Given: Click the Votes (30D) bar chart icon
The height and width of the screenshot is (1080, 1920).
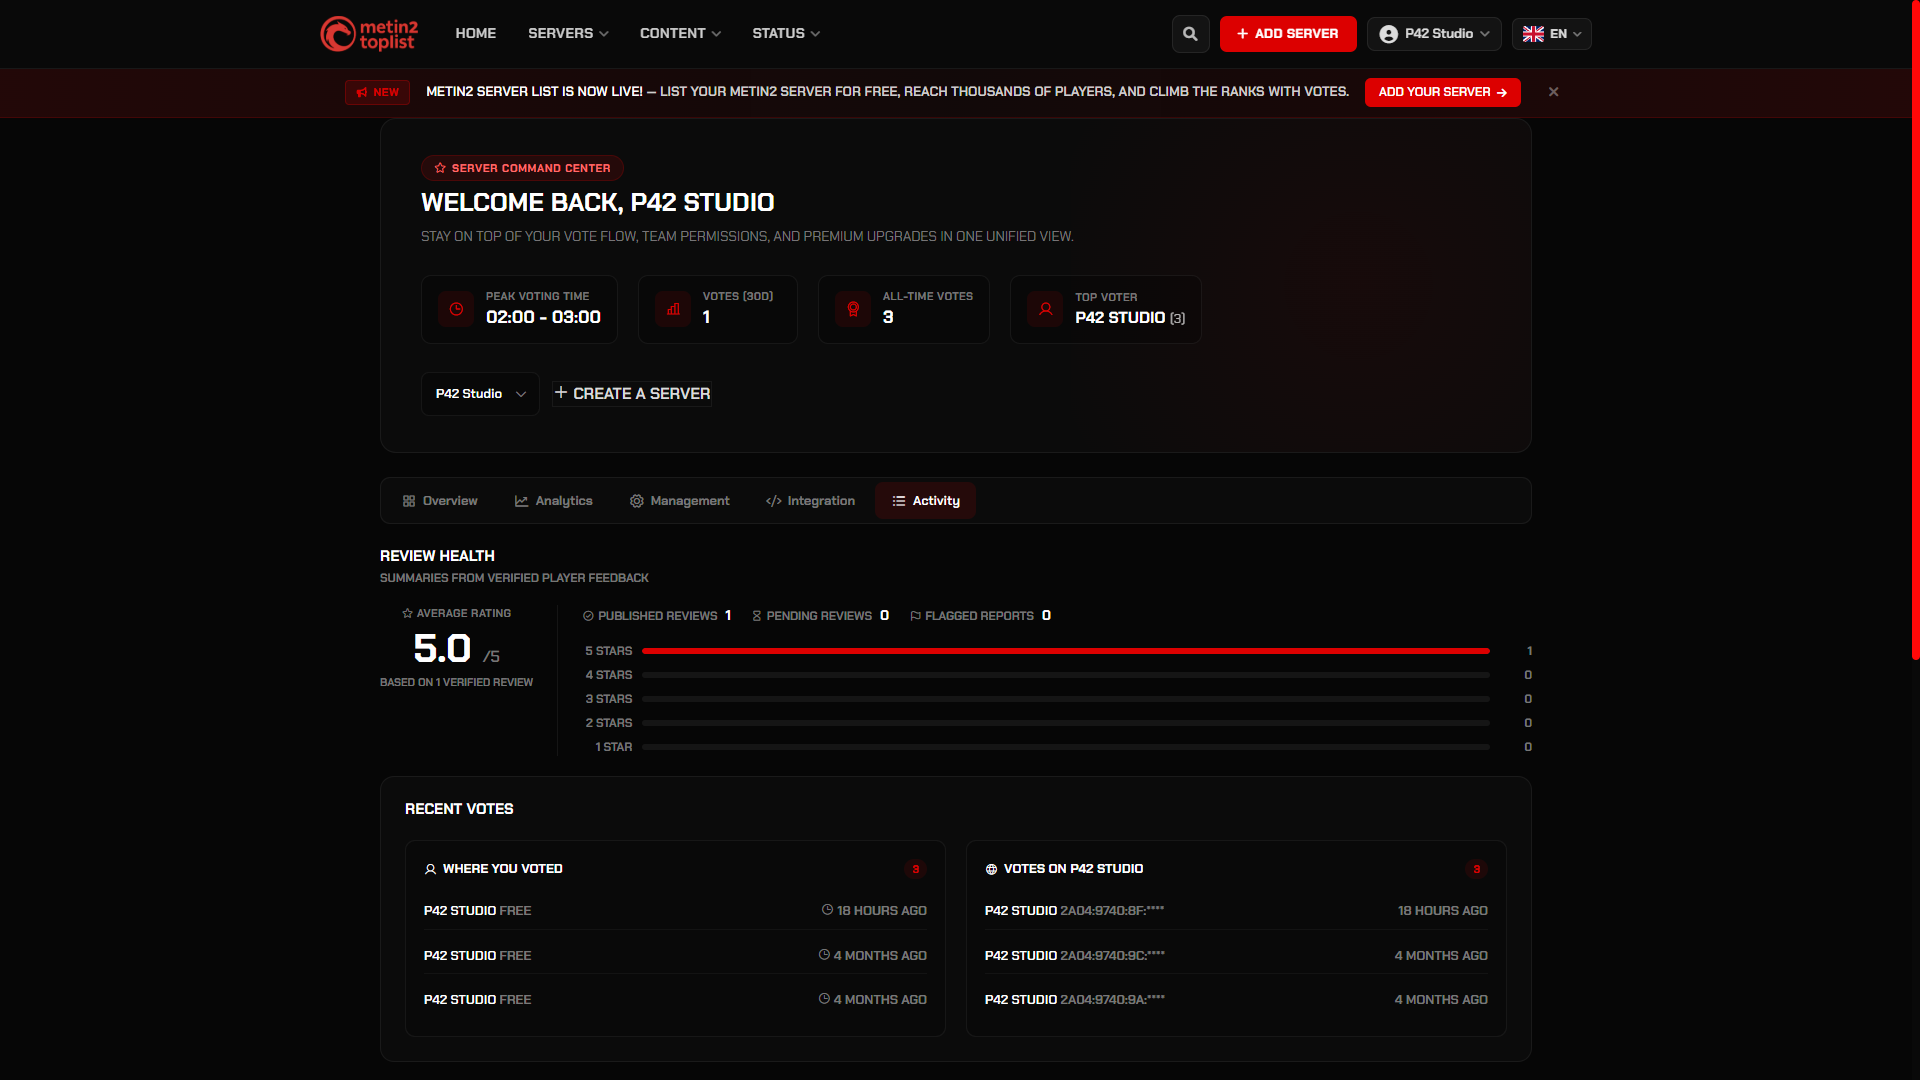Looking at the screenshot, I should pyautogui.click(x=673, y=309).
